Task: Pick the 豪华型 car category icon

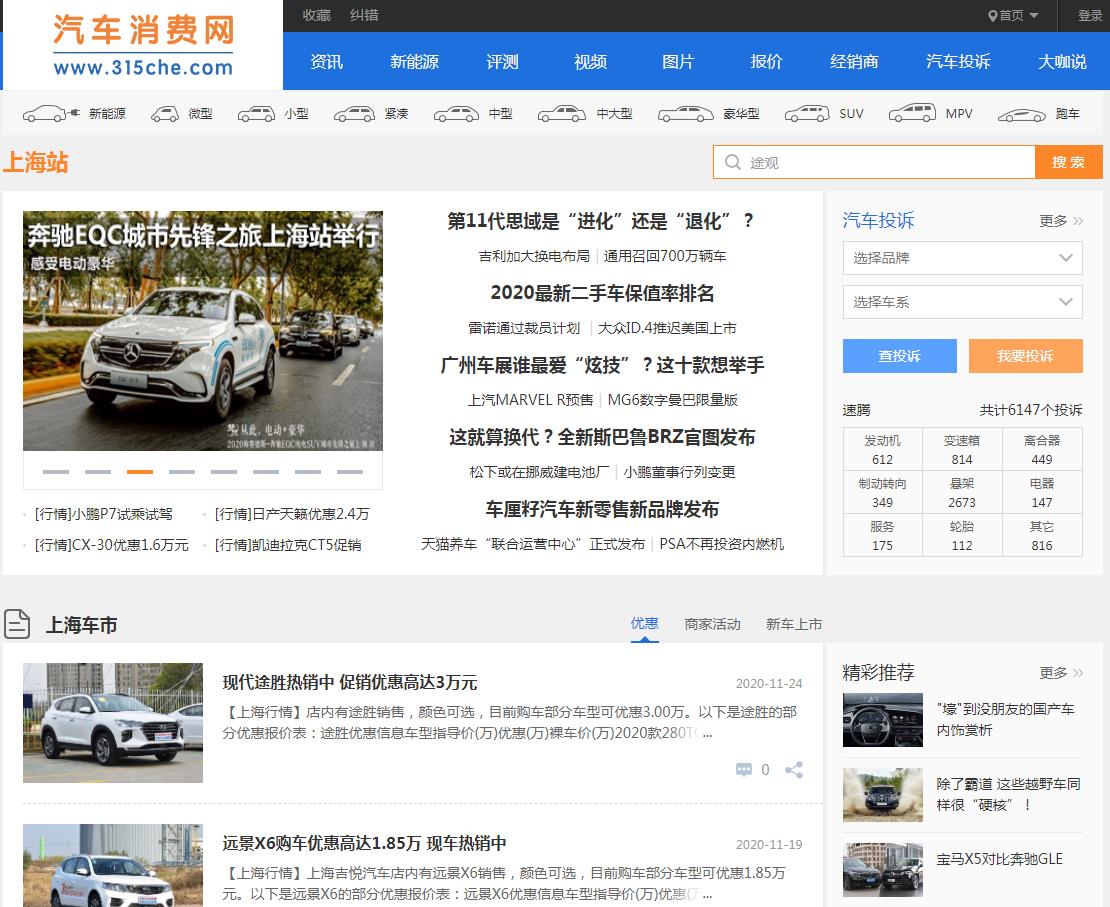Action: [686, 113]
